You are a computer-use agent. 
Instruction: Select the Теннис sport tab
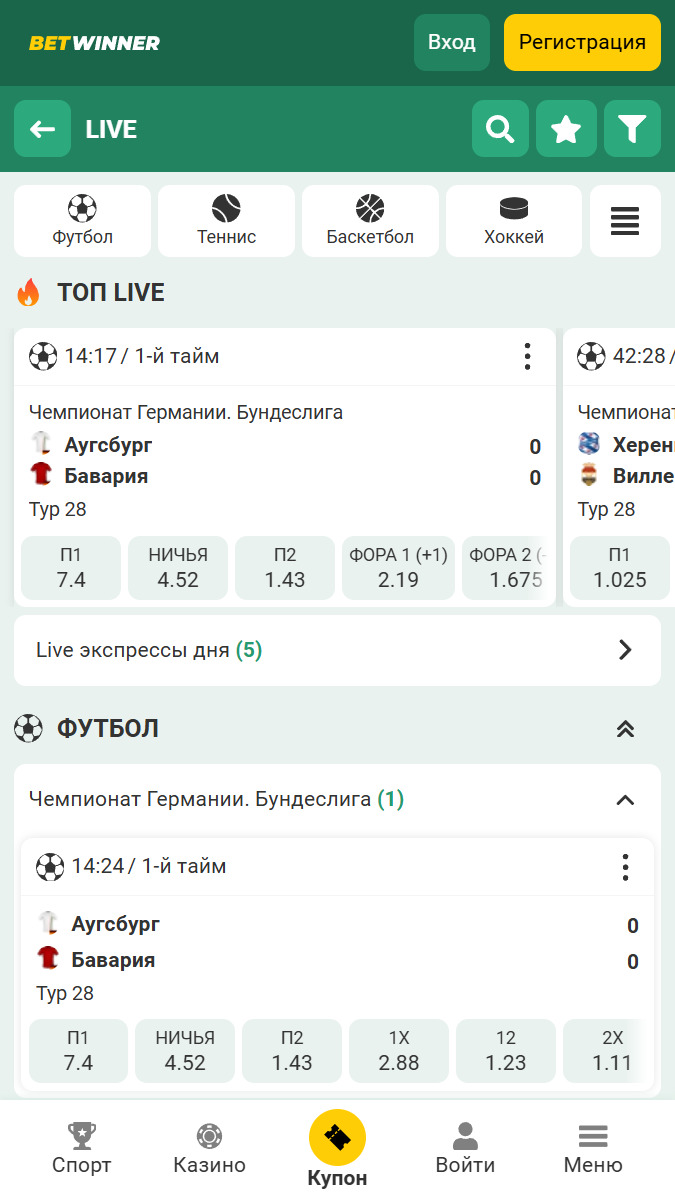pyautogui.click(x=226, y=221)
